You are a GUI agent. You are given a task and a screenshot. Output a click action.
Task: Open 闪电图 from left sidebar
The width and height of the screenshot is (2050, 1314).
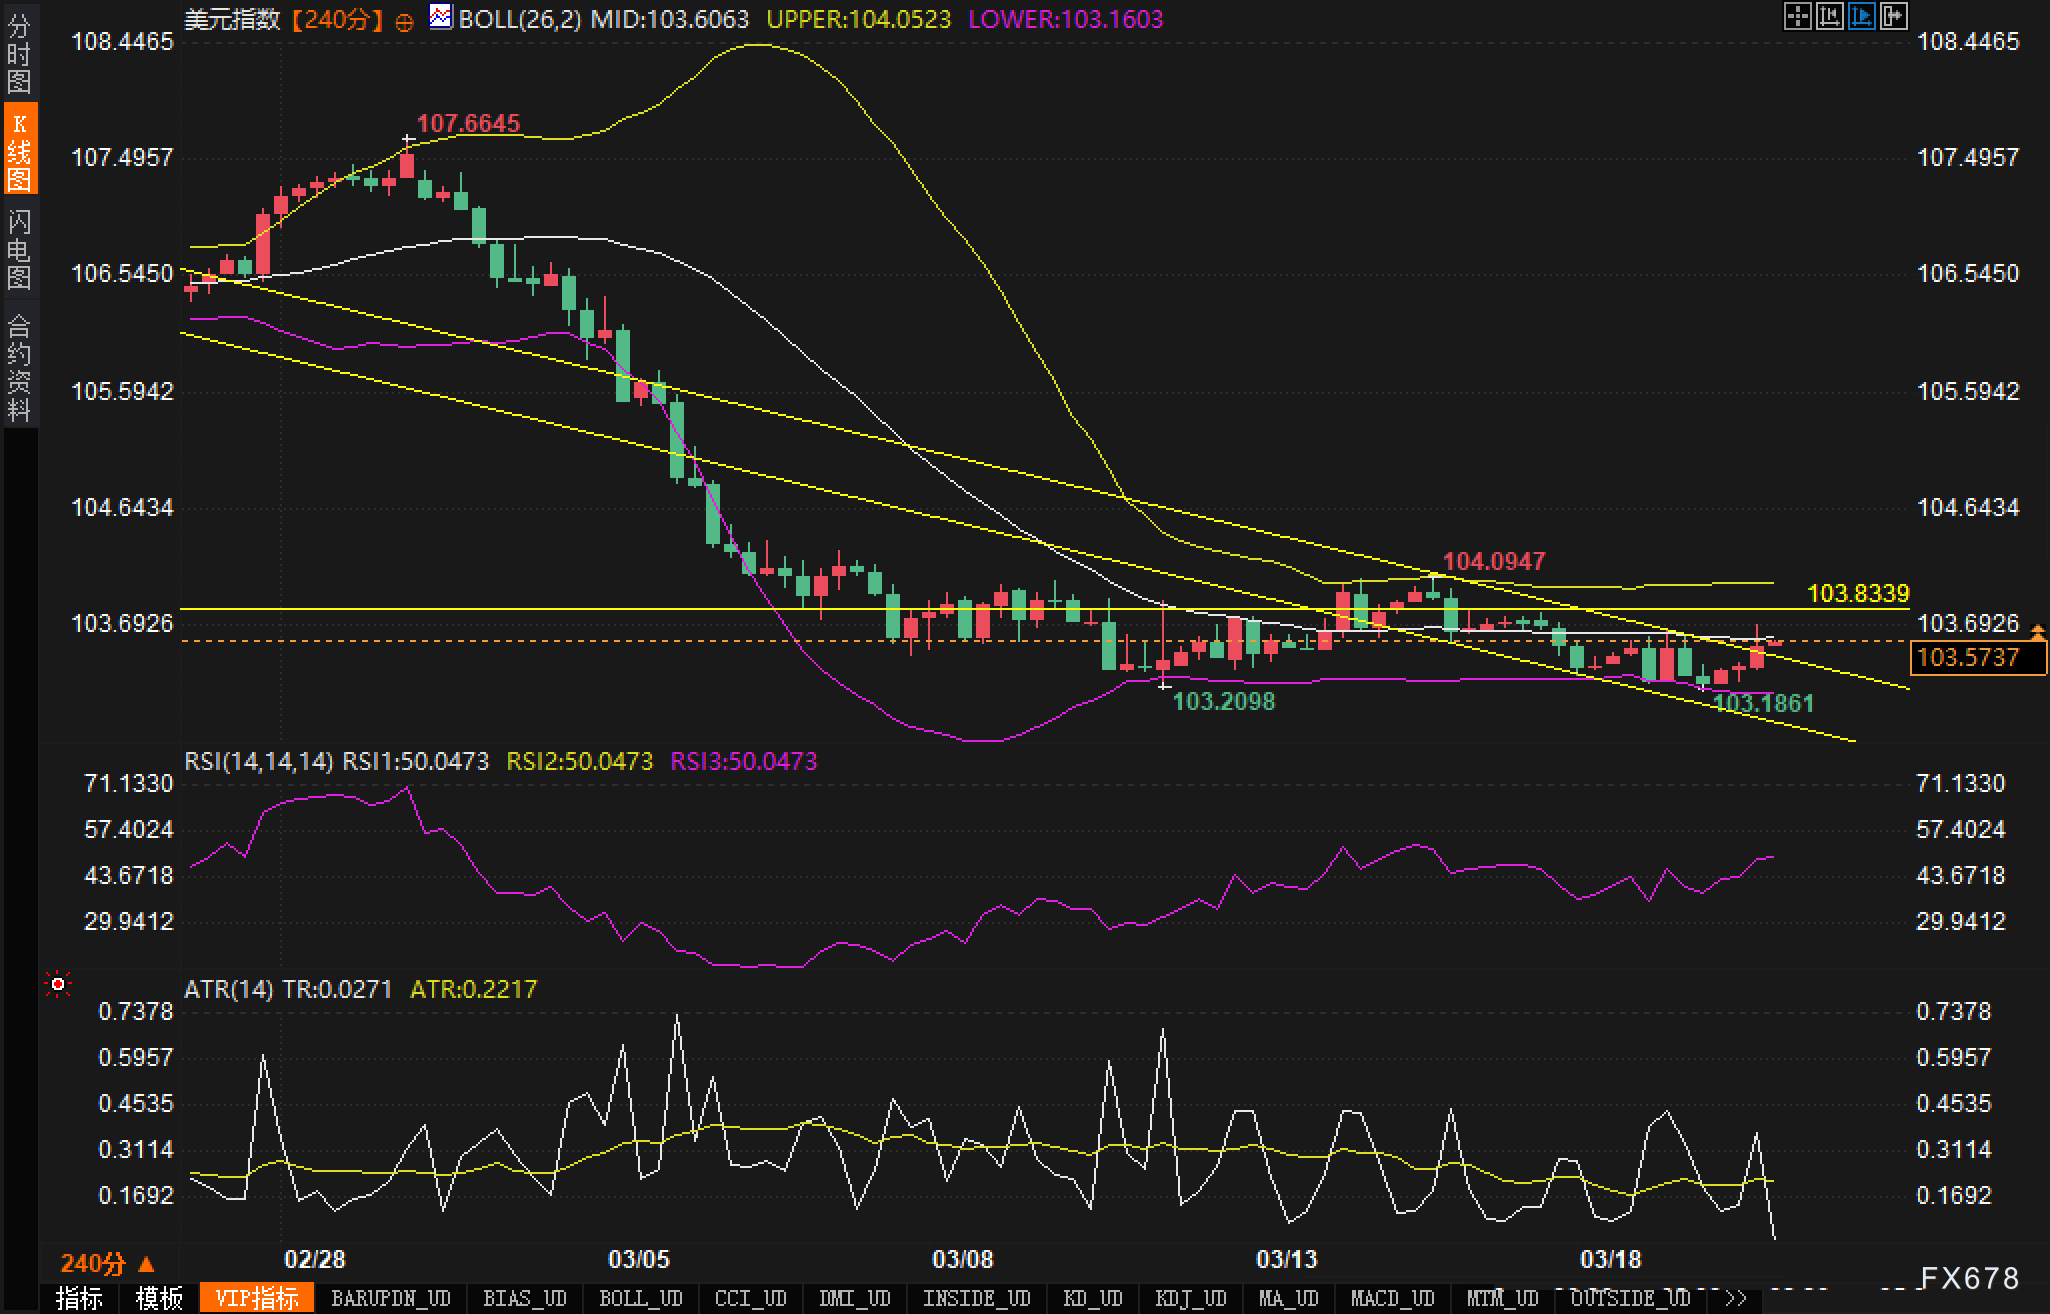(19, 249)
